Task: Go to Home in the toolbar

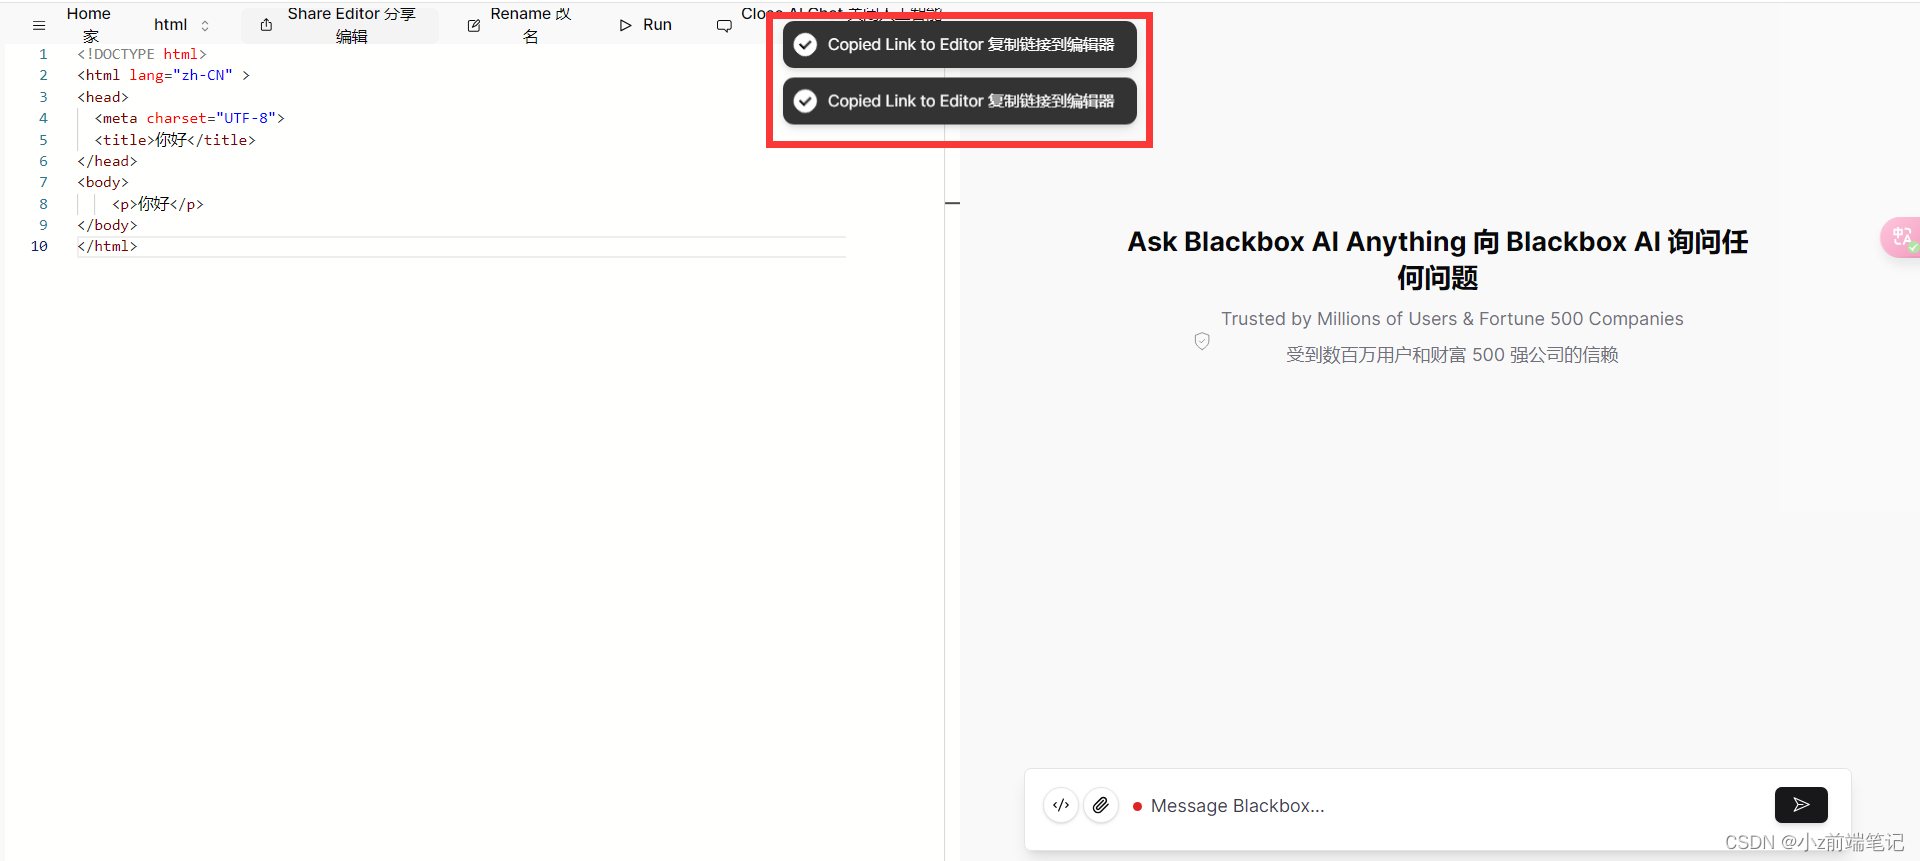Action: pyautogui.click(x=89, y=25)
